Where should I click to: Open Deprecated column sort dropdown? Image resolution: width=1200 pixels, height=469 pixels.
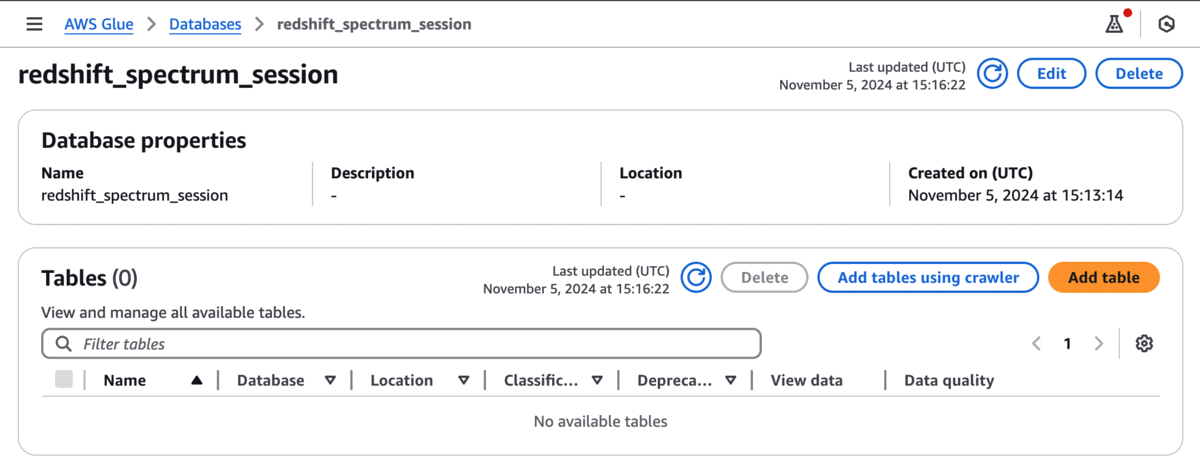click(x=731, y=380)
